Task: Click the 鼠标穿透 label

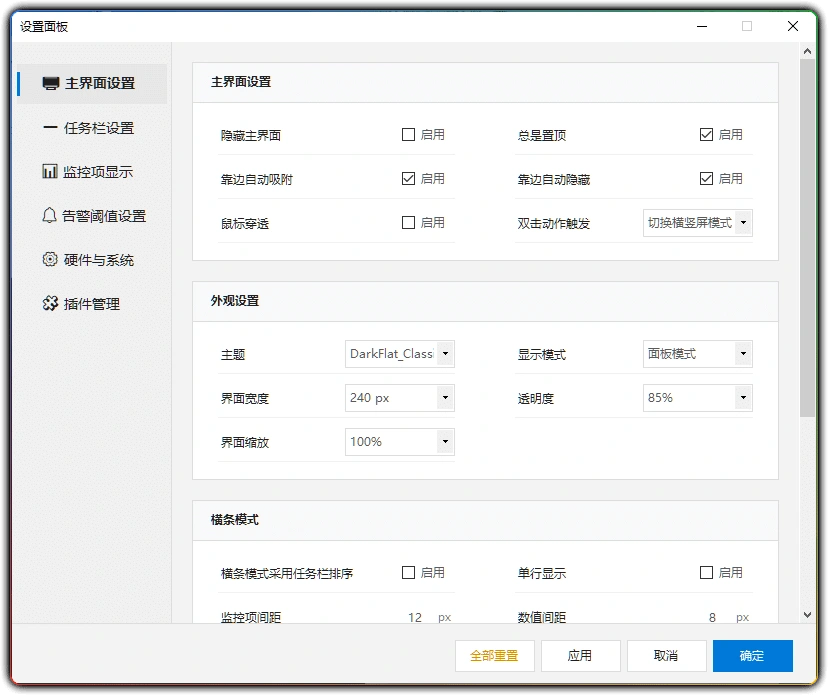Action: [x=245, y=224]
